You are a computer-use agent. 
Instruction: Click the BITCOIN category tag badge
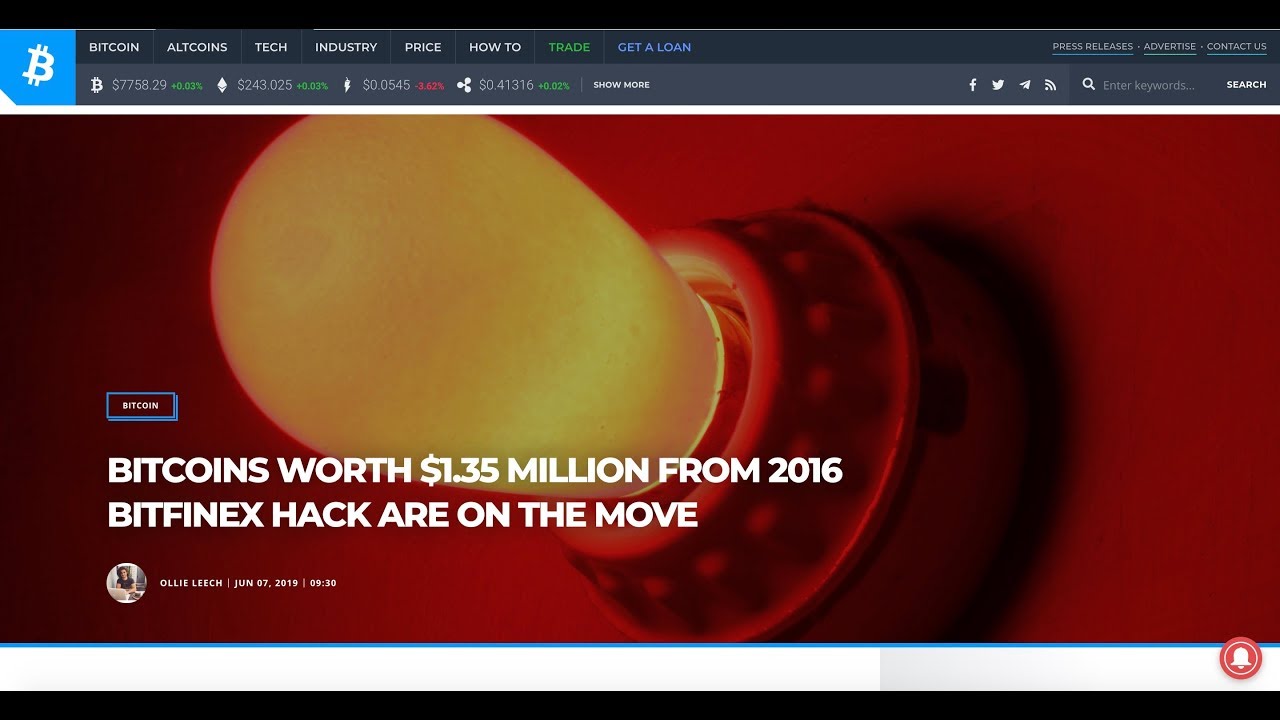(x=141, y=406)
